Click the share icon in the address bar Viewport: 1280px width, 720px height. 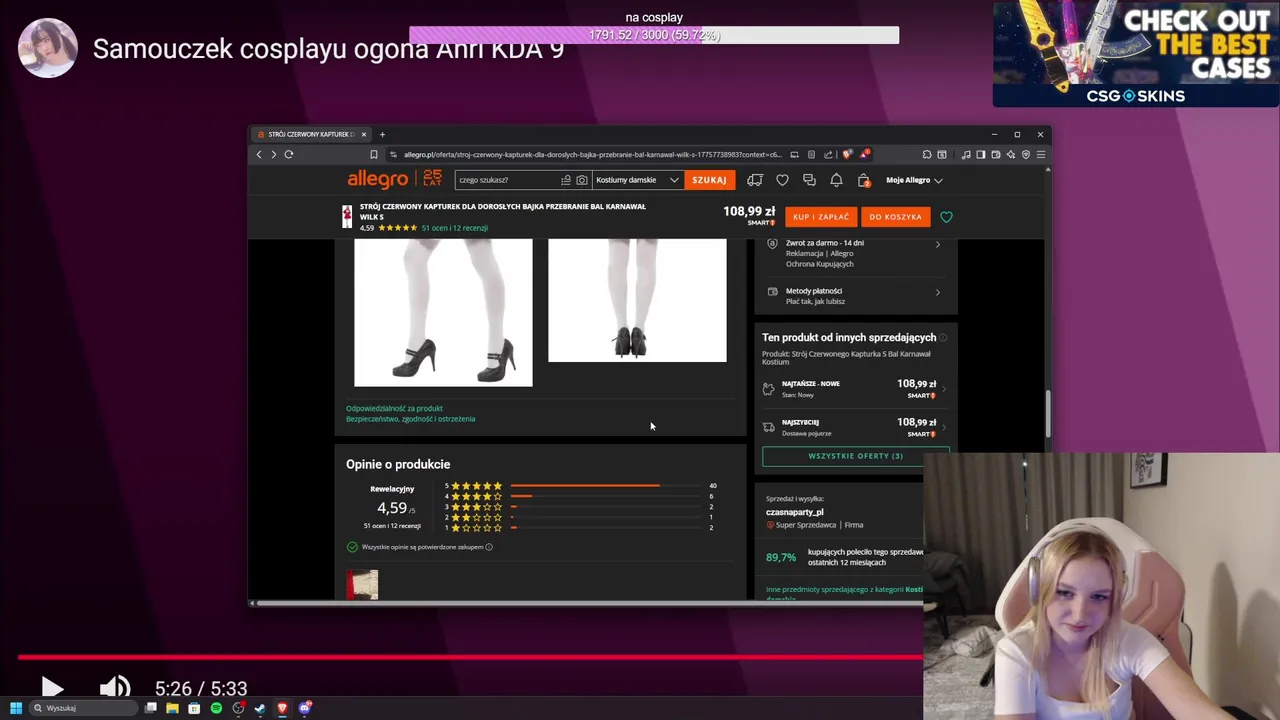click(x=828, y=154)
